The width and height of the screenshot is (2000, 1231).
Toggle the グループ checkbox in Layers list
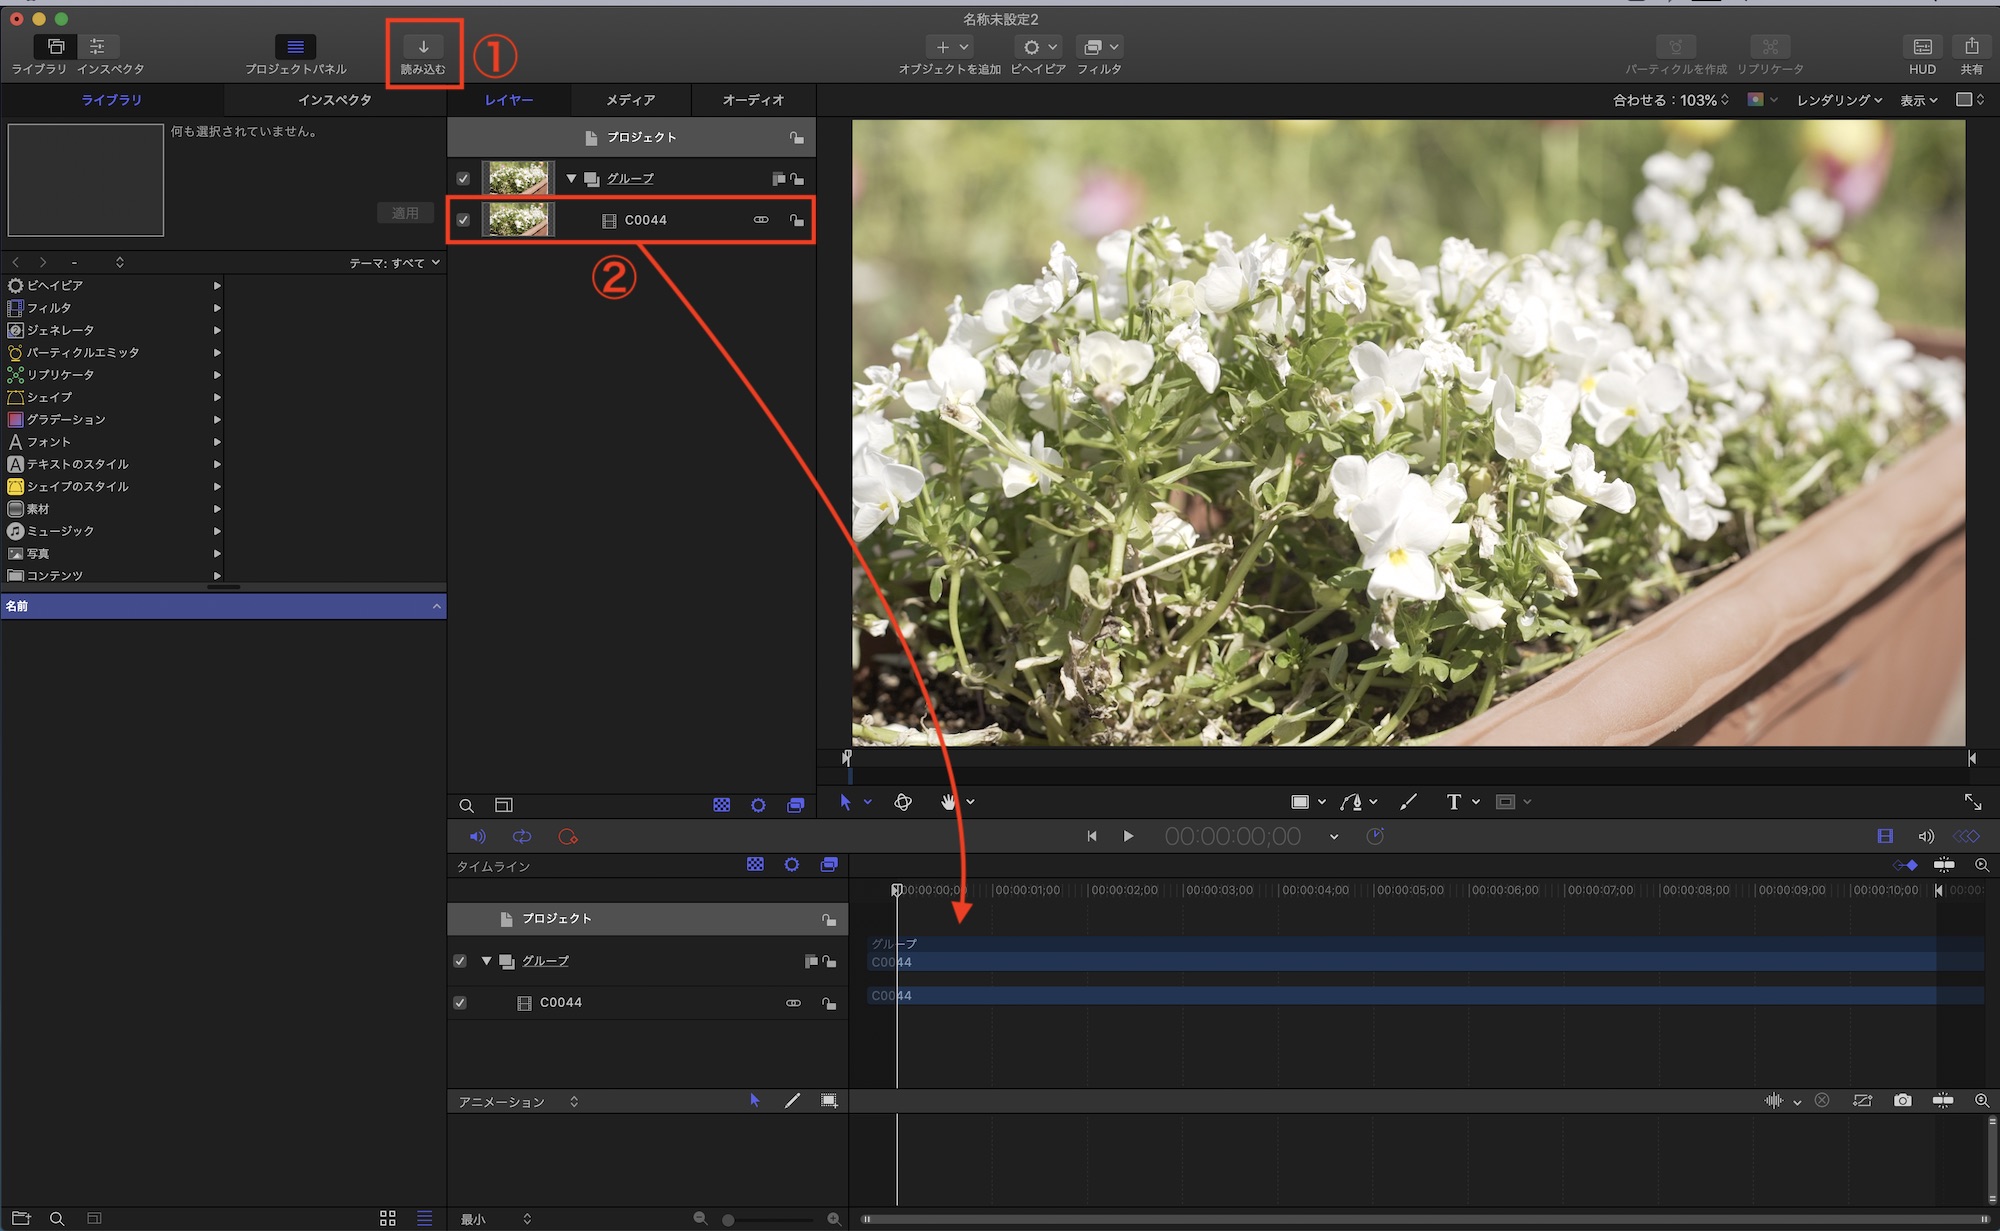click(463, 179)
